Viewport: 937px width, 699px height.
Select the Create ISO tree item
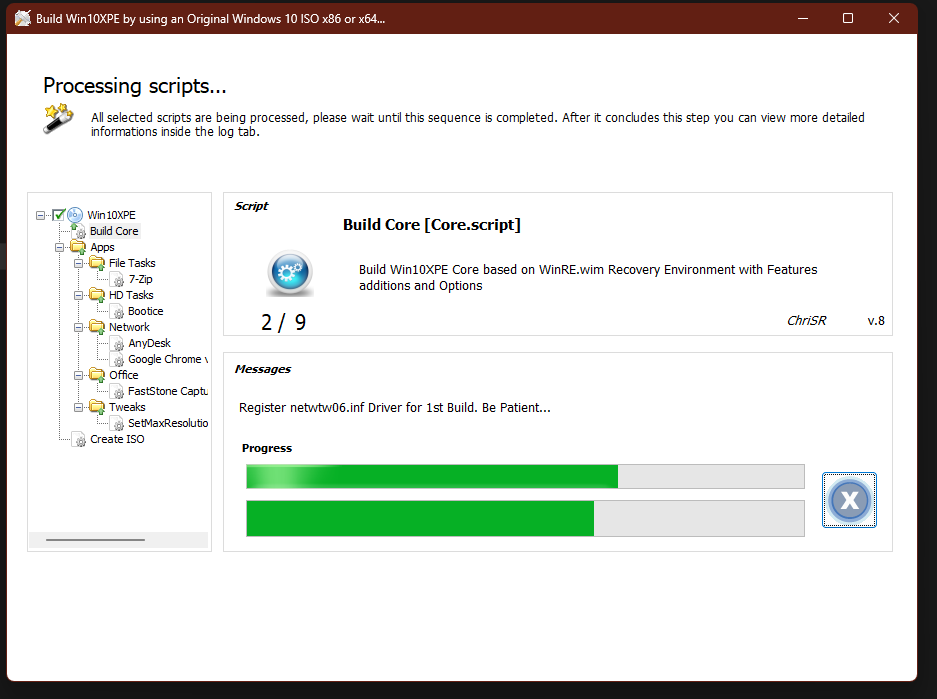click(x=117, y=439)
